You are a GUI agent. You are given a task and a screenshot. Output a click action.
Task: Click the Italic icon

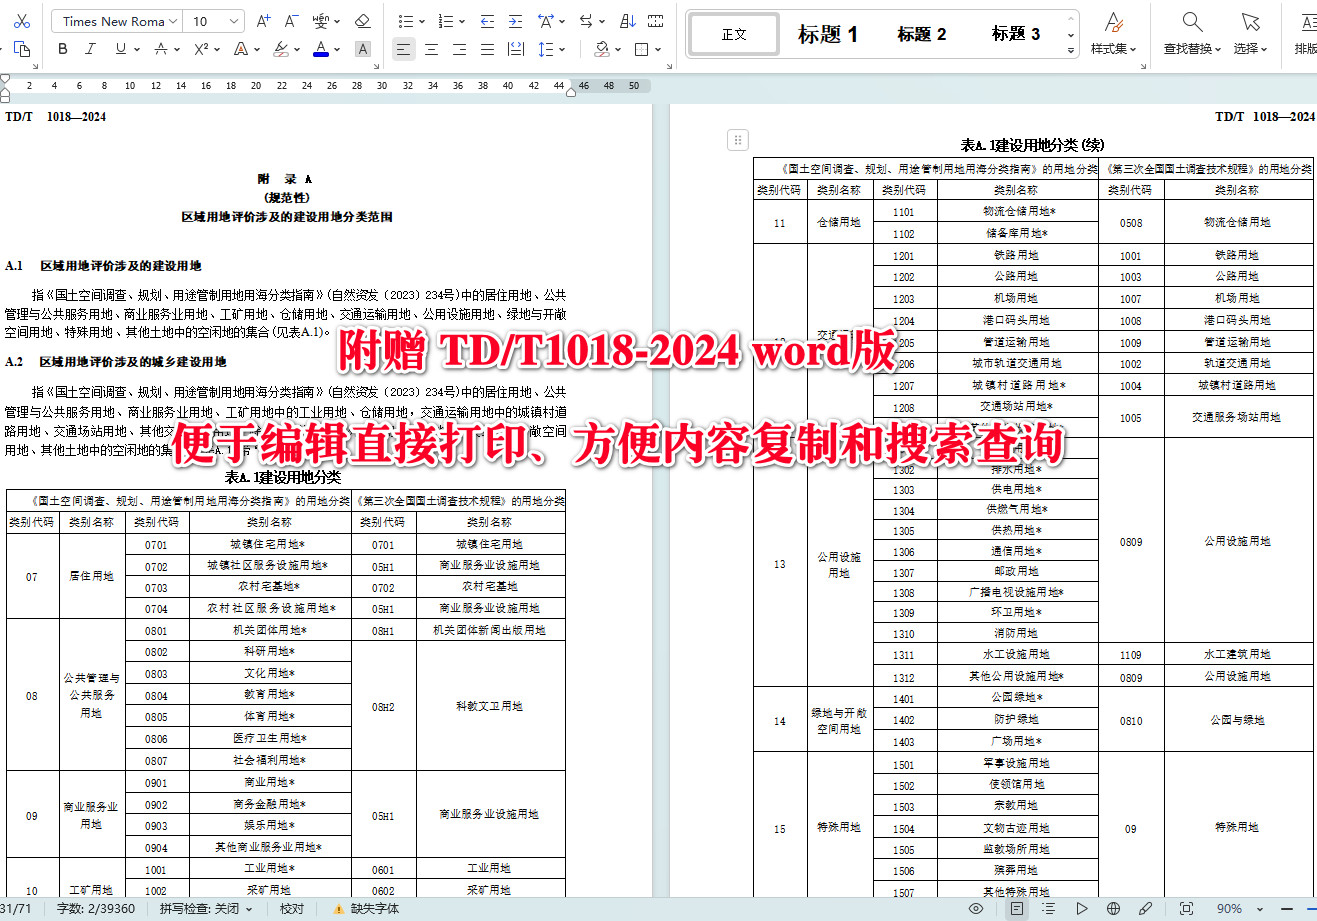point(91,49)
